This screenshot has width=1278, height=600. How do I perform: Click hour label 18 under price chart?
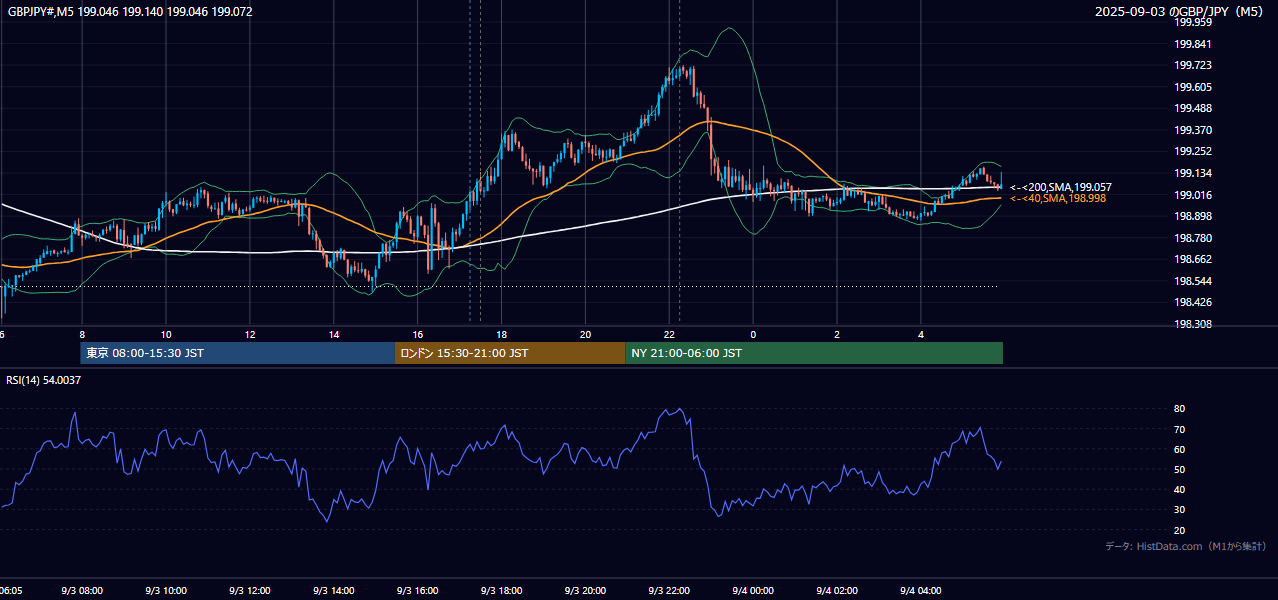502,334
